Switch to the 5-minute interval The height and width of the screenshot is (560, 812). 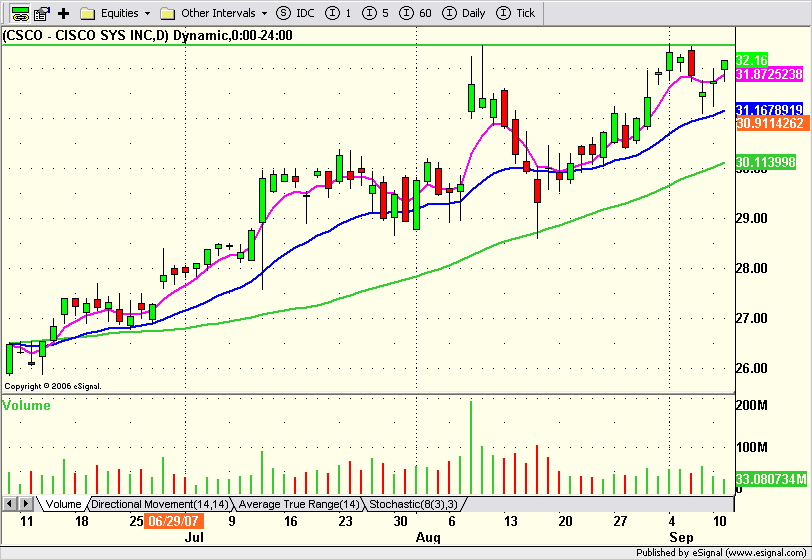pyautogui.click(x=375, y=13)
